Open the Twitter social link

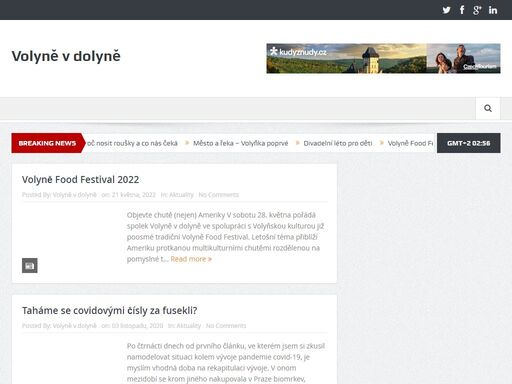pos(446,10)
